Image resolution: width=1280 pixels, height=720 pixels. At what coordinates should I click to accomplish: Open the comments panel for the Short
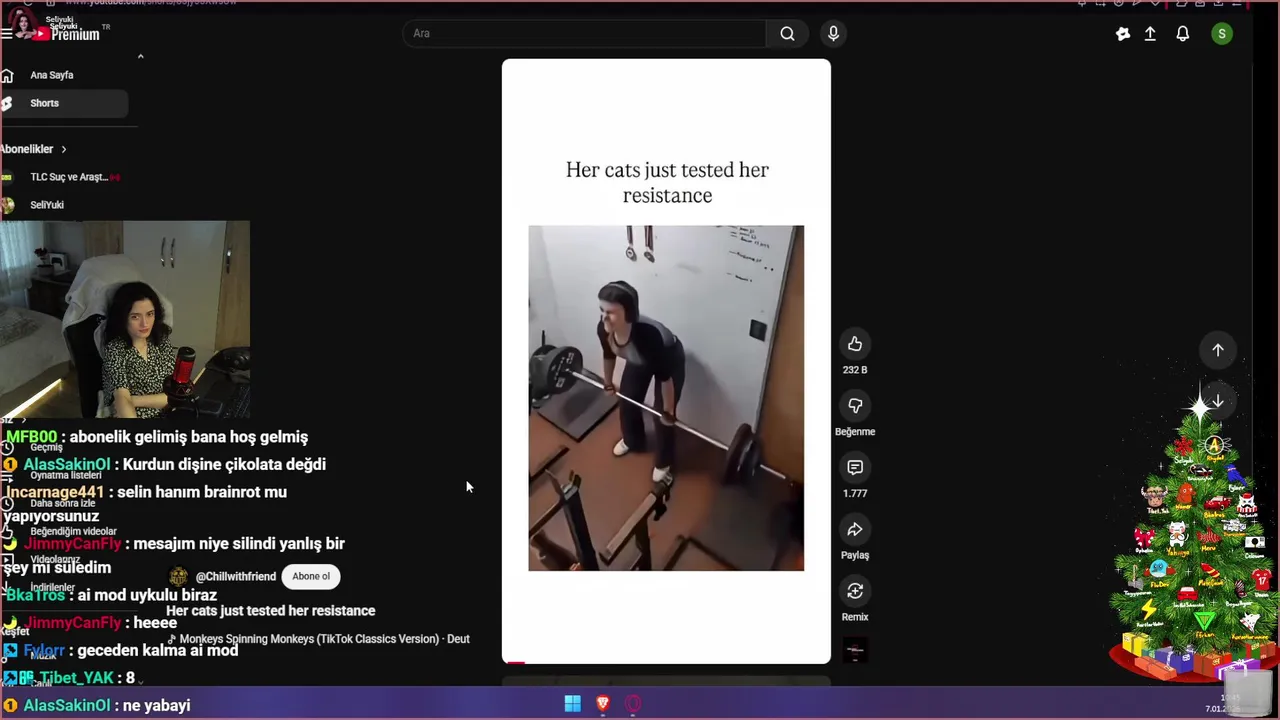[x=855, y=468]
